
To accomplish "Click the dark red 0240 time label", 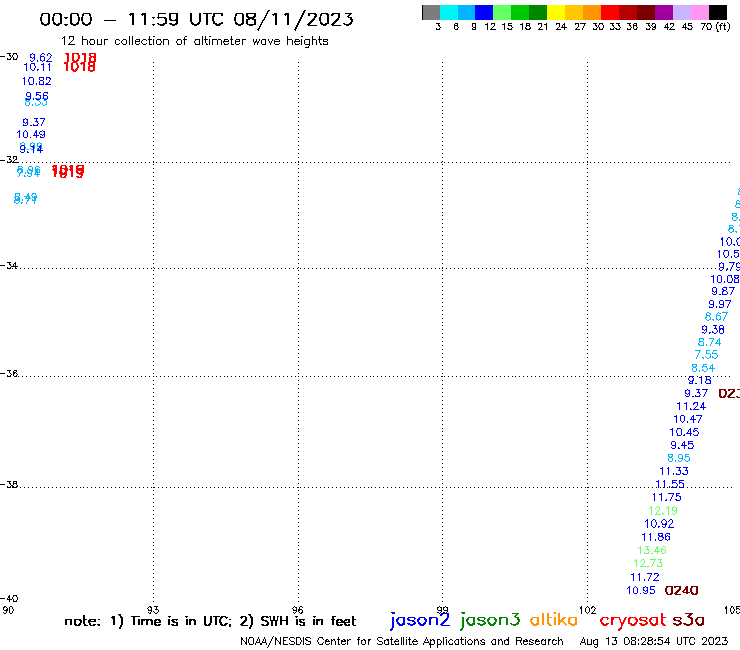I will click(x=681, y=591).
